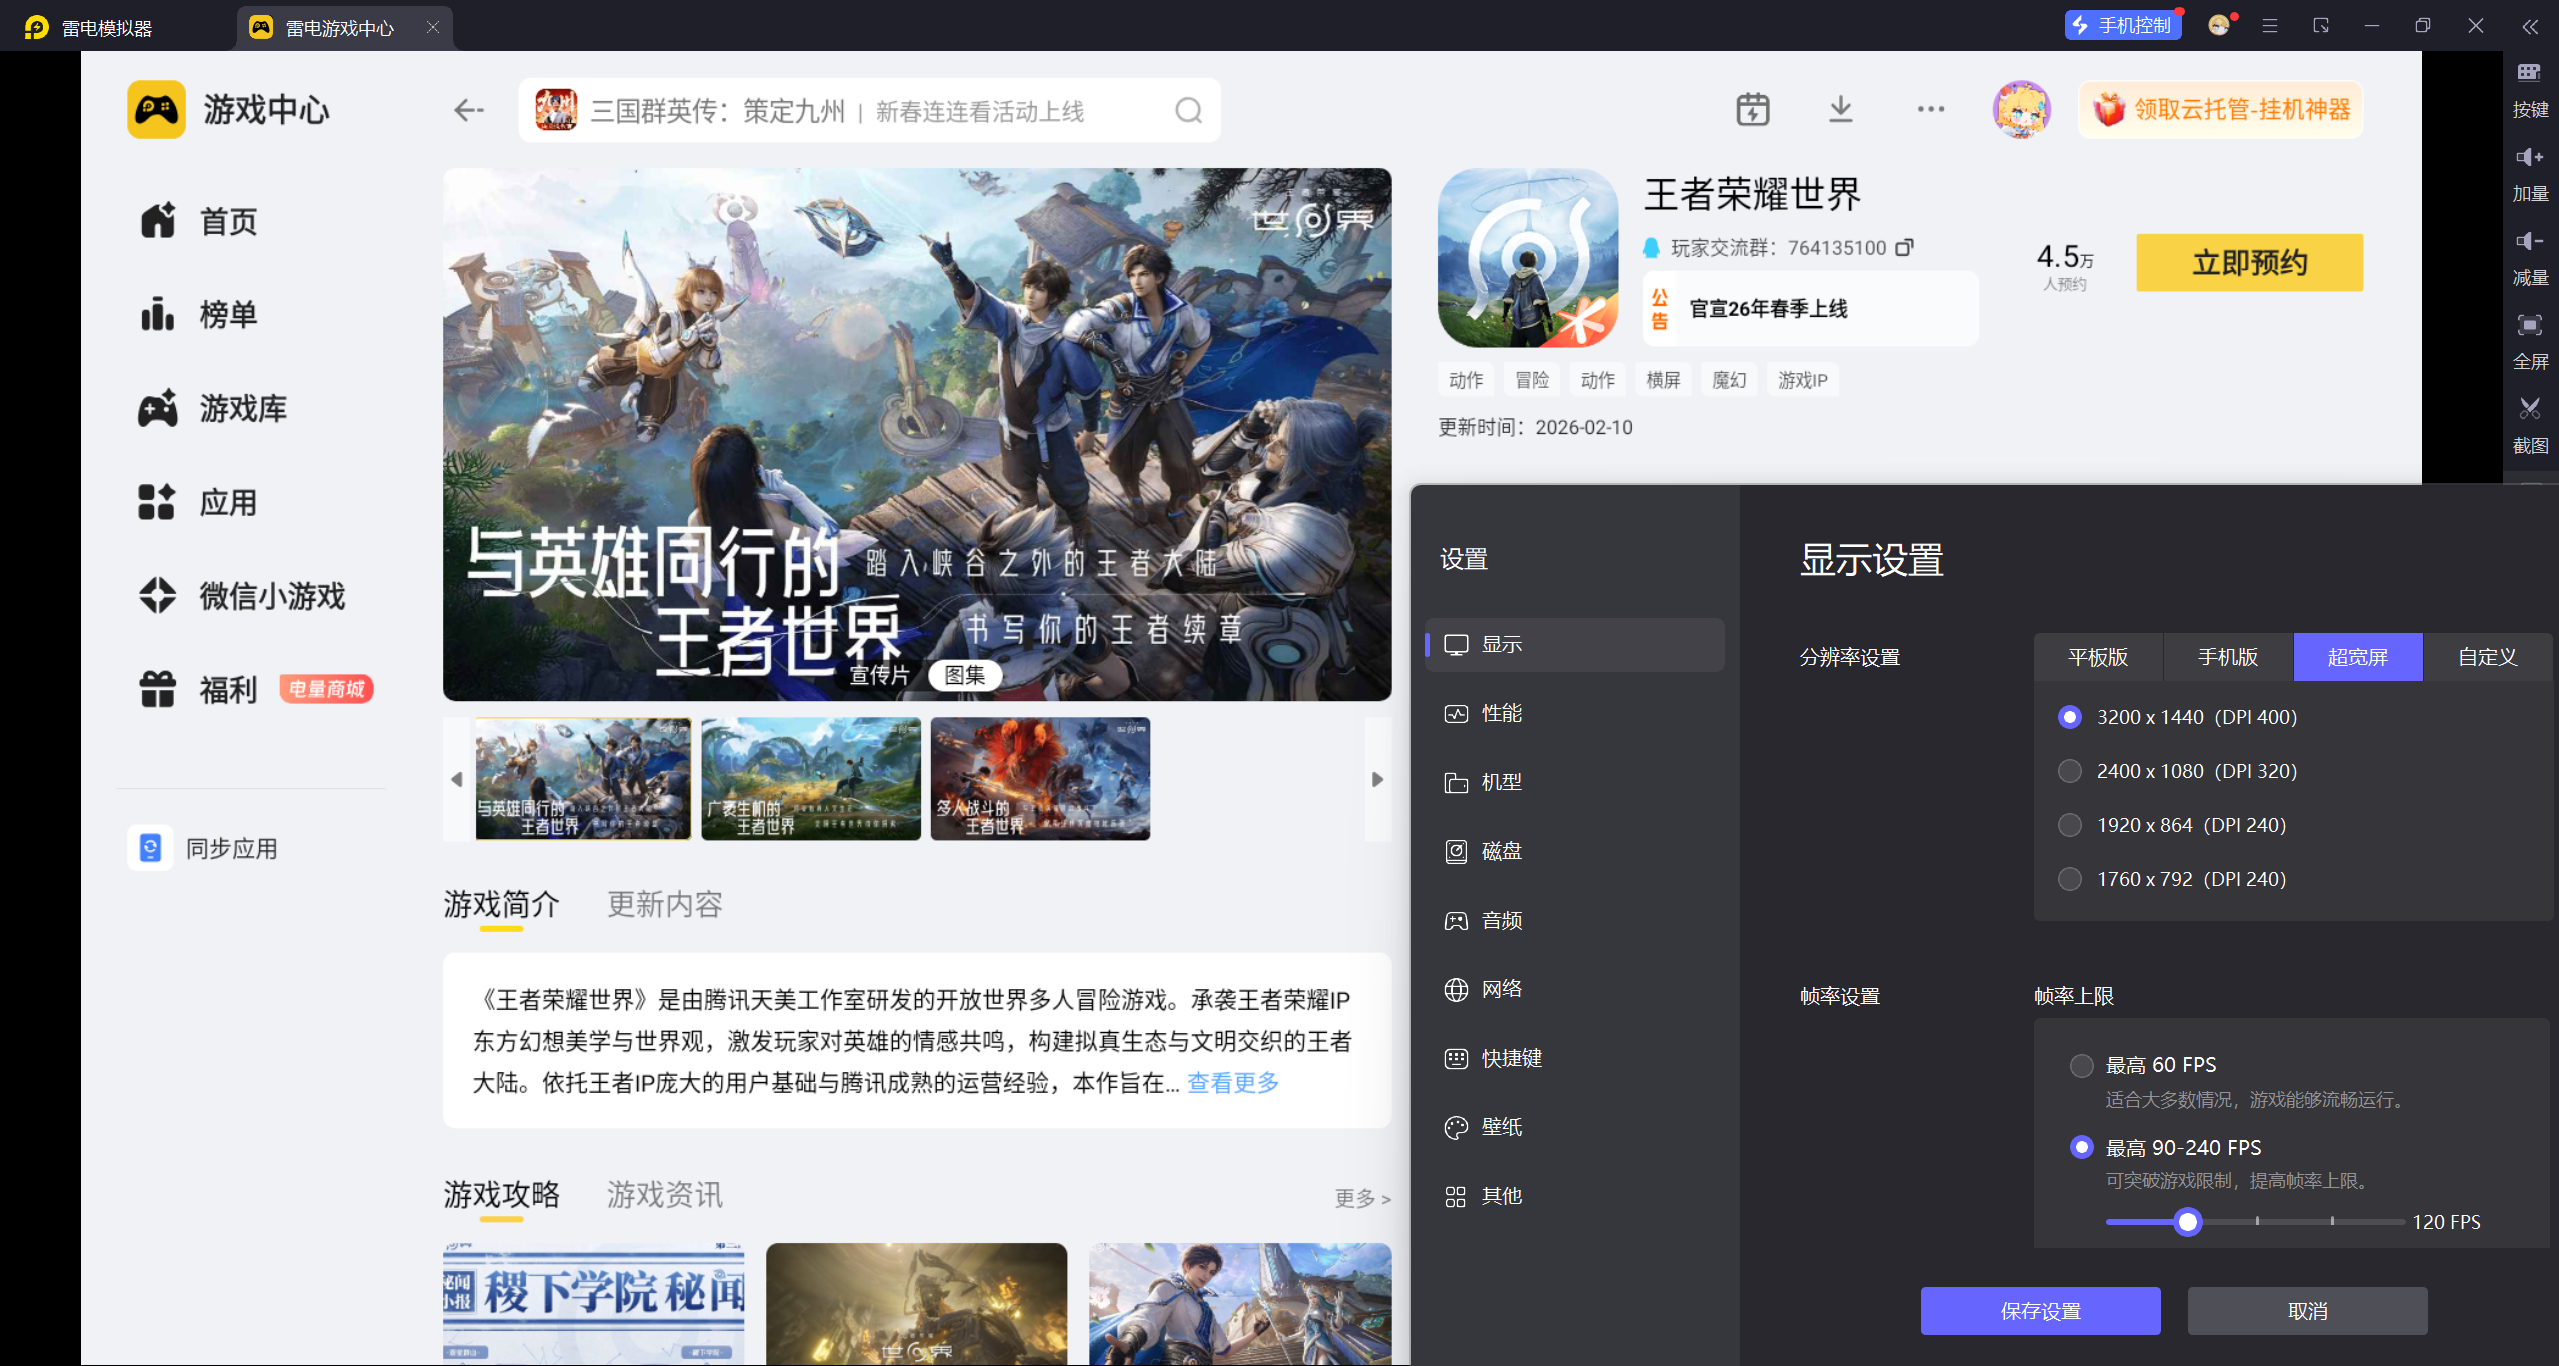2559x1366 pixels.
Task: Click the screenshot scissors icon
Action: point(2529,408)
